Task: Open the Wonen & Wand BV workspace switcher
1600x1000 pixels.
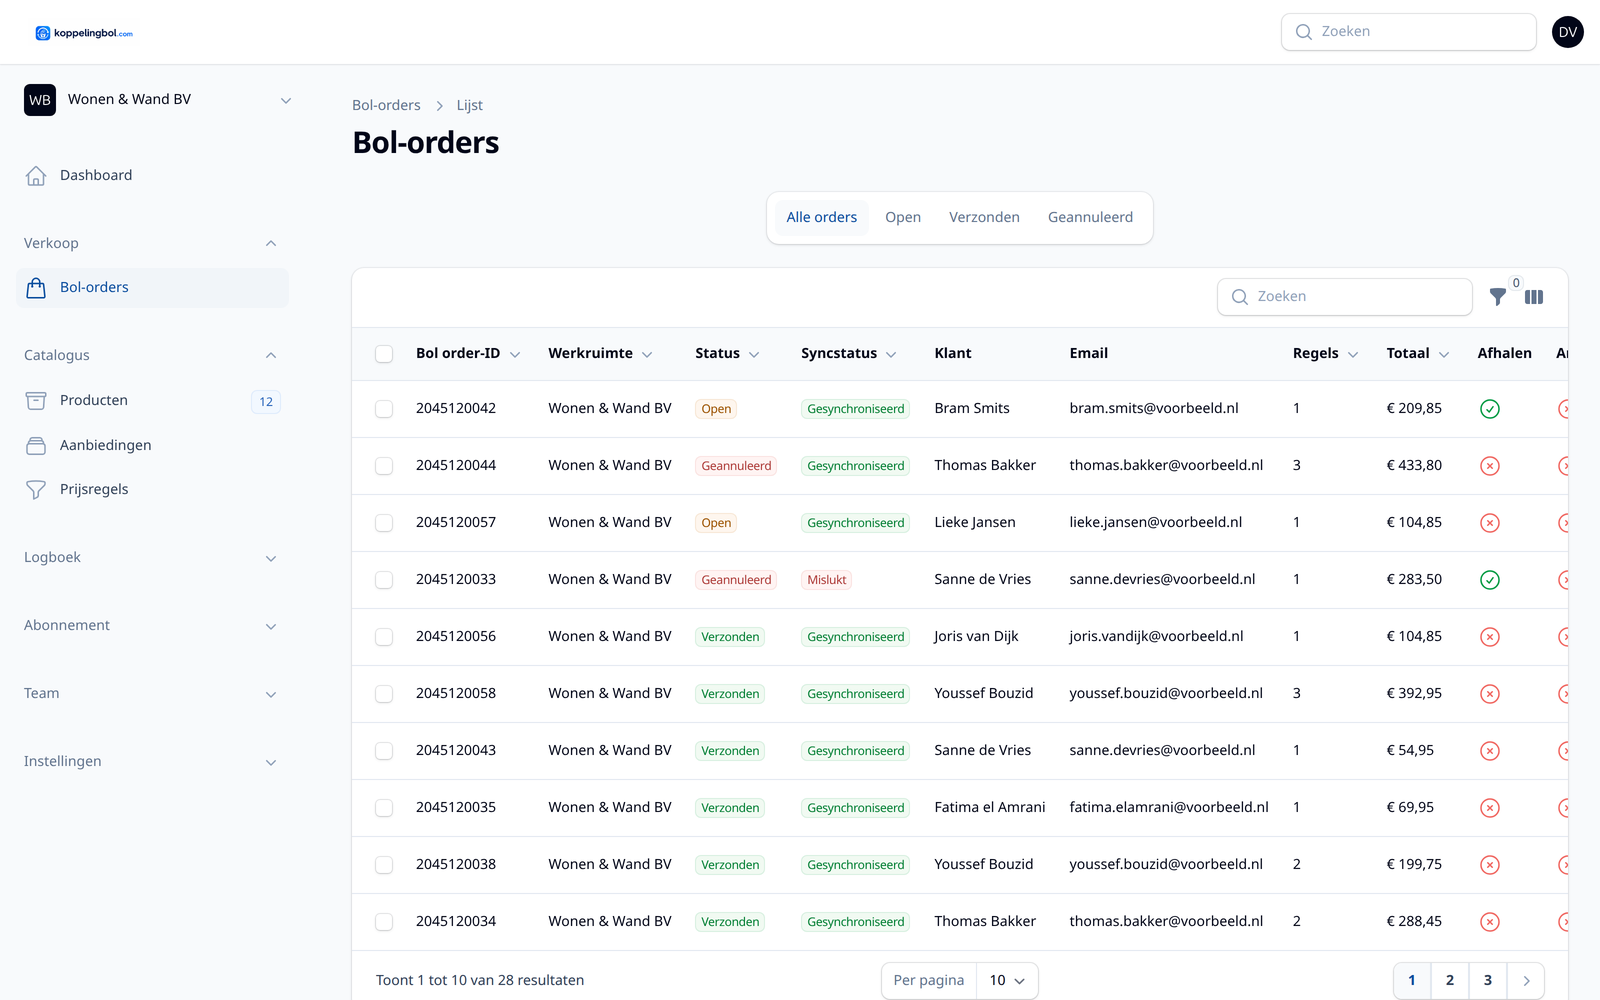Action: click(x=158, y=100)
